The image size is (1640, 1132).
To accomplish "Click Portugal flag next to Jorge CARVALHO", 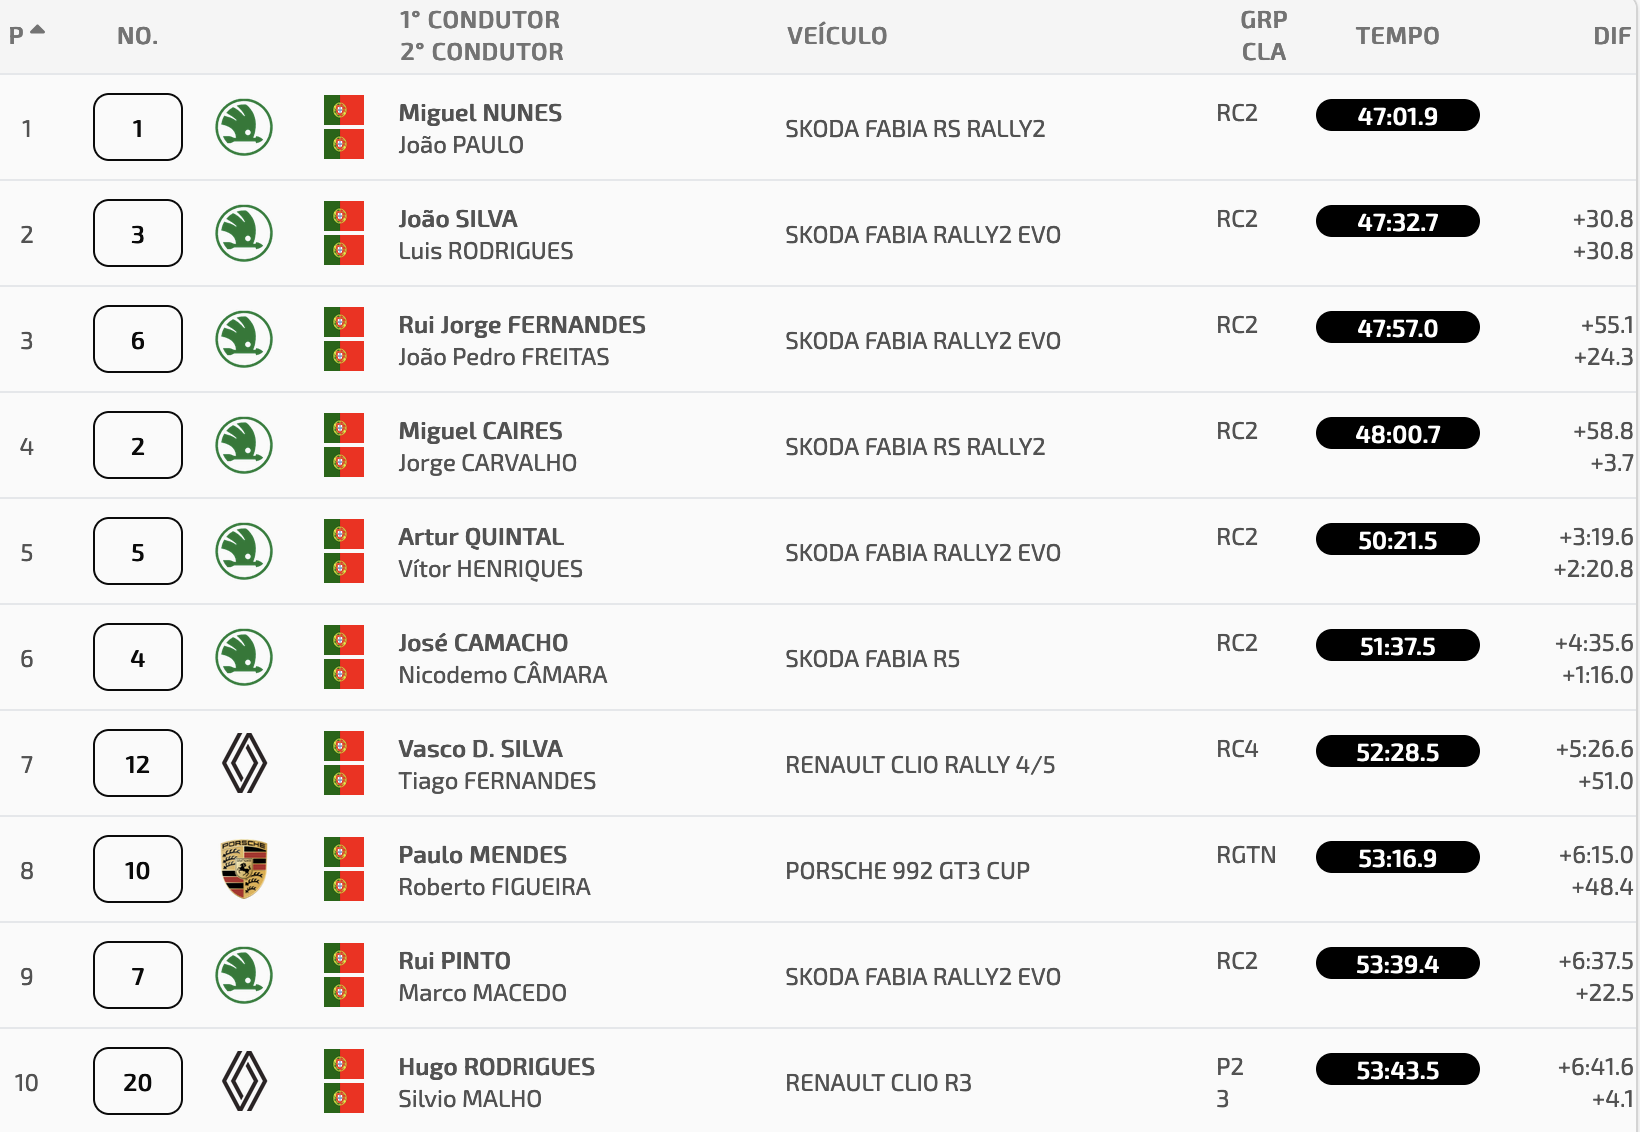I will (344, 462).
